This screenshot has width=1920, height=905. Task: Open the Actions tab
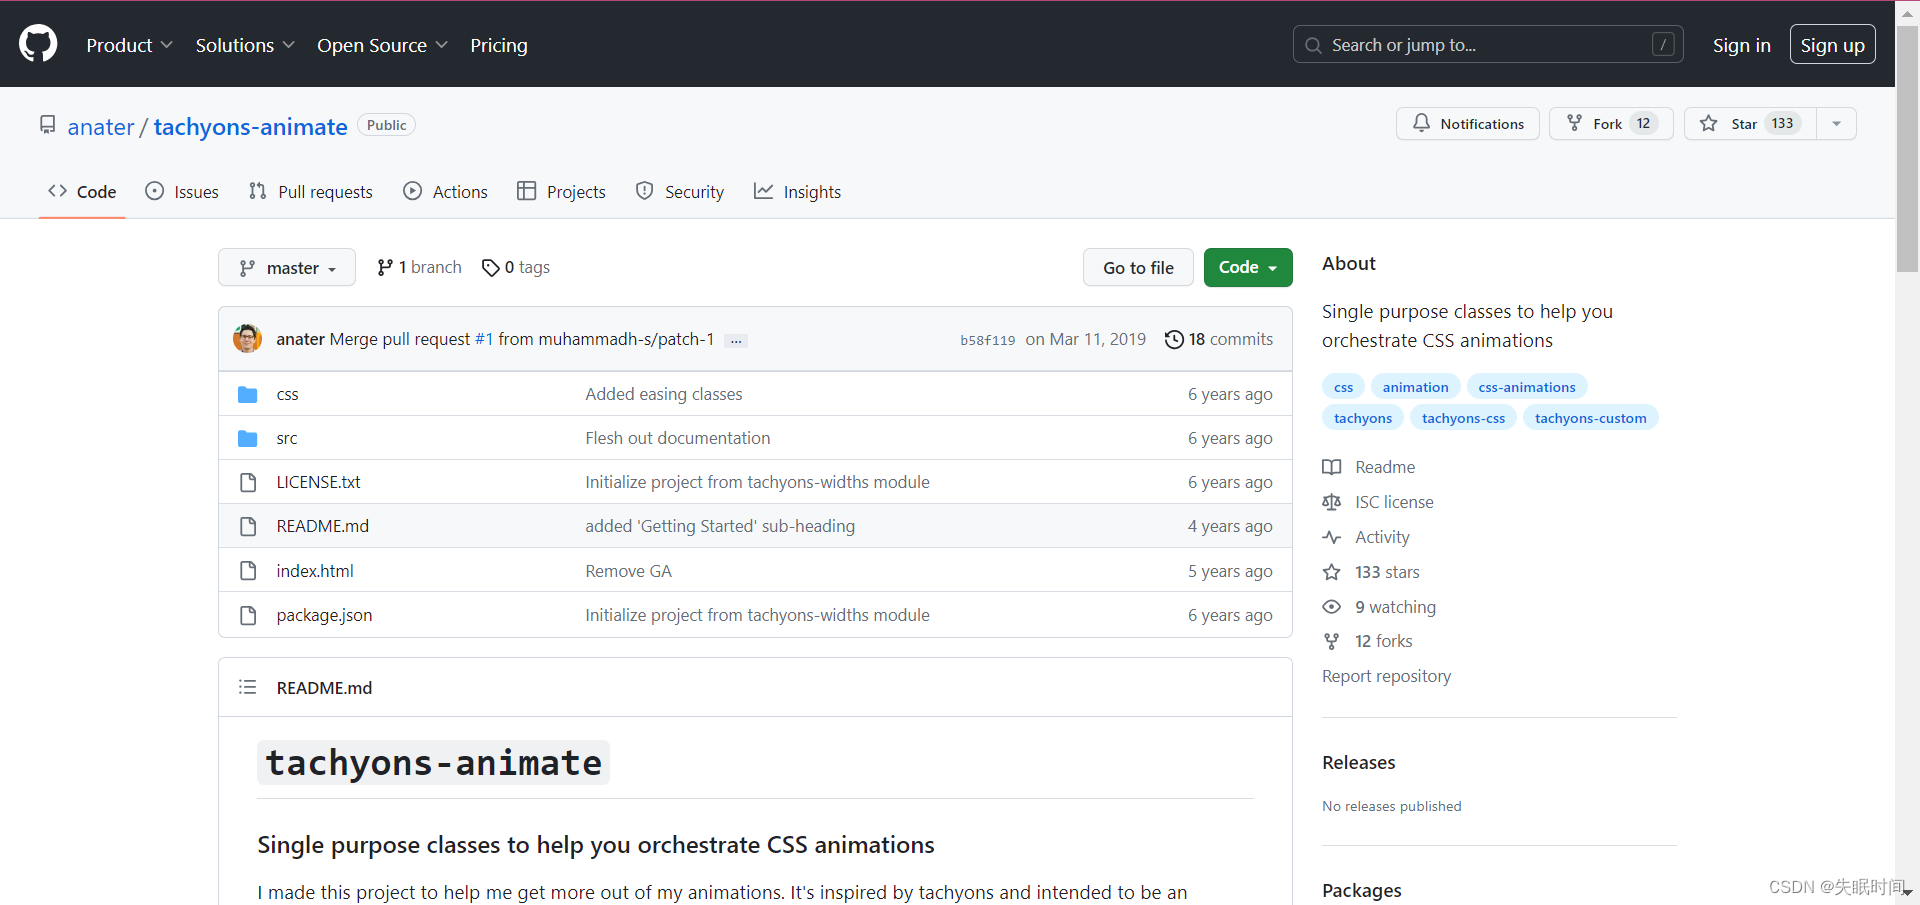click(x=446, y=191)
